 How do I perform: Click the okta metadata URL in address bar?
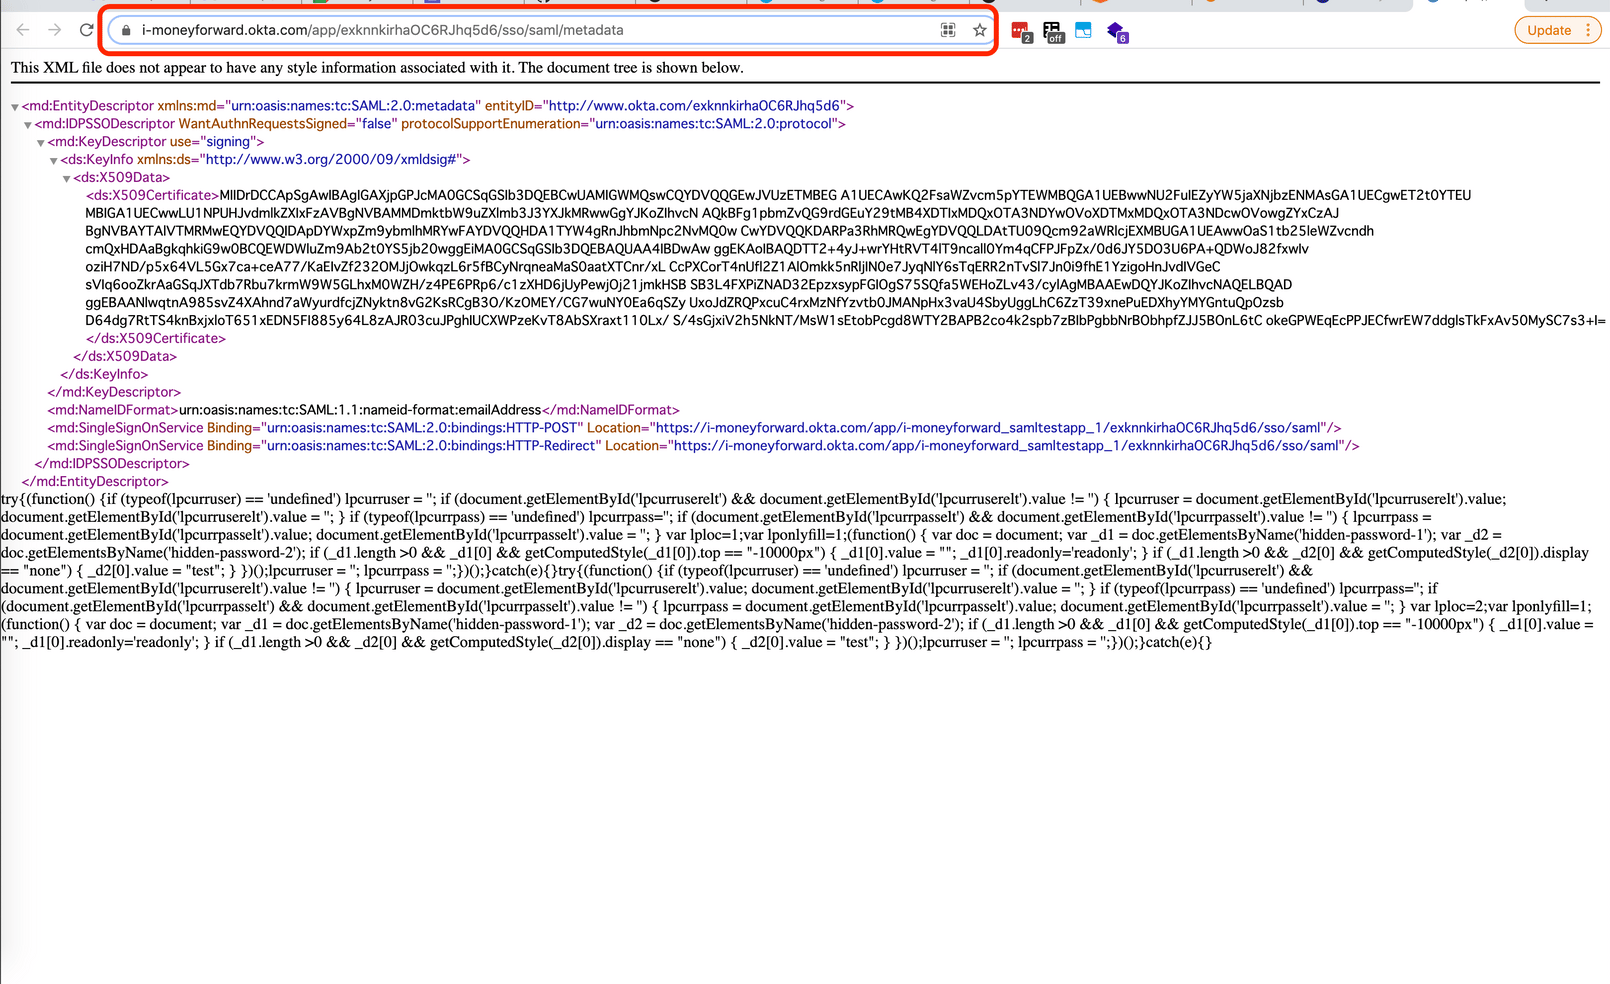382,30
